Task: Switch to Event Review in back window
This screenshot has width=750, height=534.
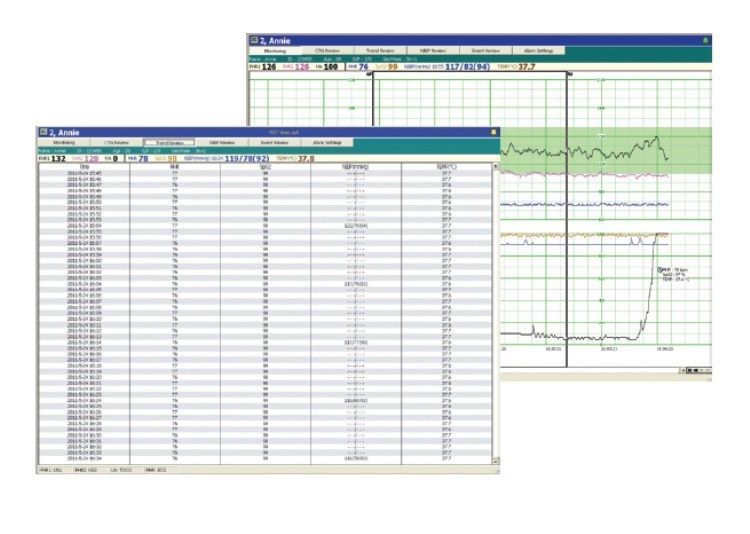Action: [482, 50]
